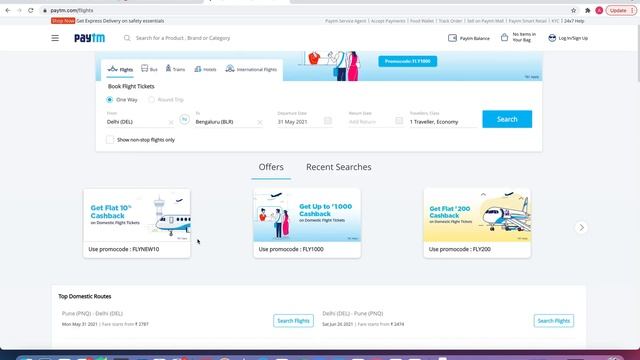This screenshot has width=640, height=360.
Task: Click the search magnifier icon
Action: (x=127, y=38)
